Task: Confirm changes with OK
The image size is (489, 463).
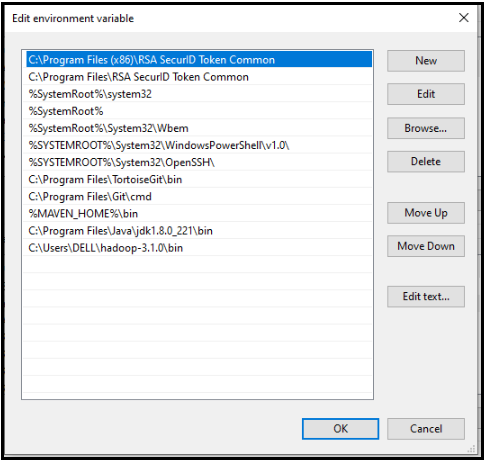Action: pyautogui.click(x=340, y=429)
